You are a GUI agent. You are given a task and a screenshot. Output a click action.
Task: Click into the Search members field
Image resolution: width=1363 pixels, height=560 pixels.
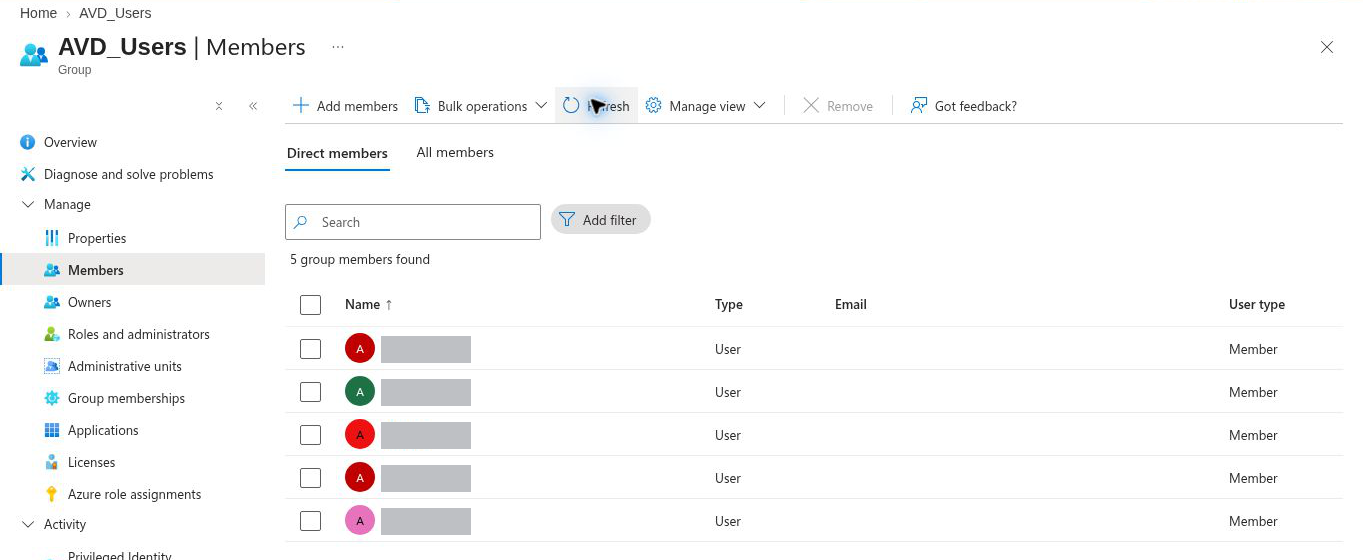click(x=413, y=222)
